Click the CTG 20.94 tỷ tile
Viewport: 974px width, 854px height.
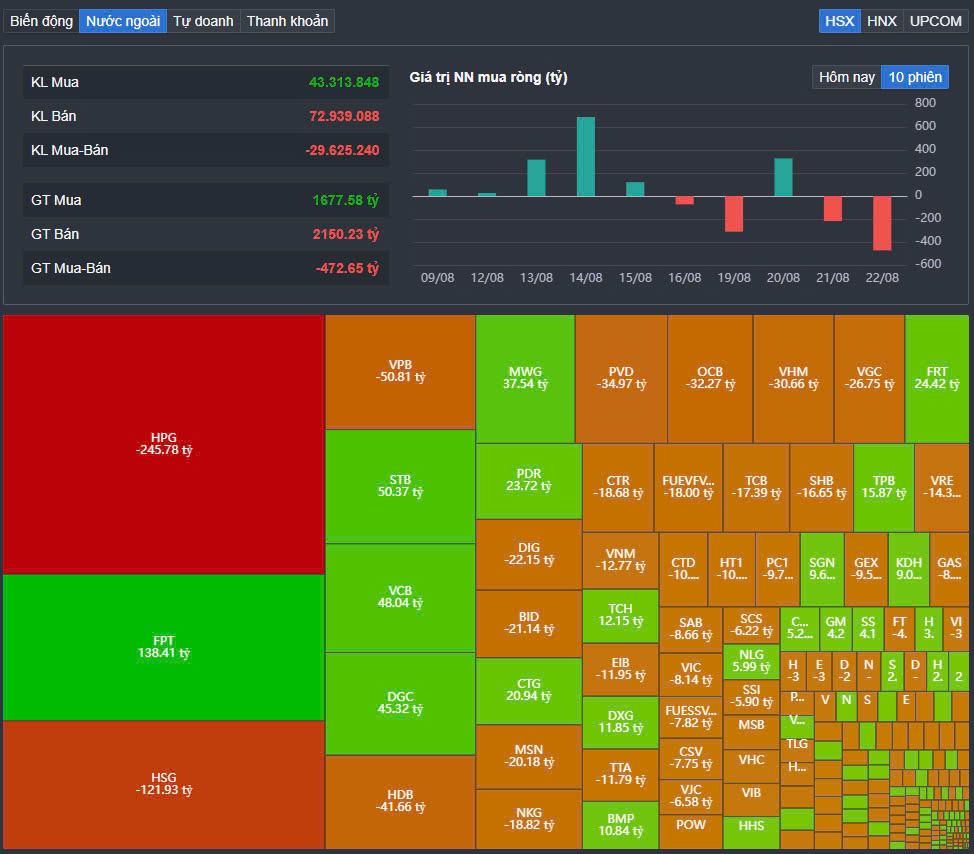529,691
